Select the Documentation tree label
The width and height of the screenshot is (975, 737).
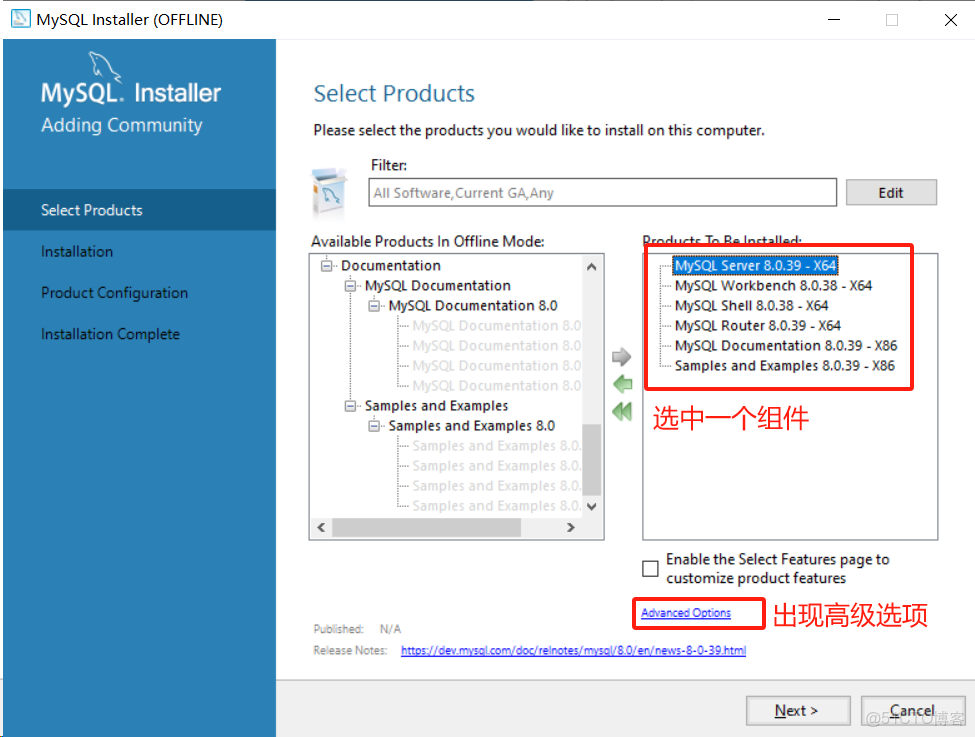coord(390,266)
